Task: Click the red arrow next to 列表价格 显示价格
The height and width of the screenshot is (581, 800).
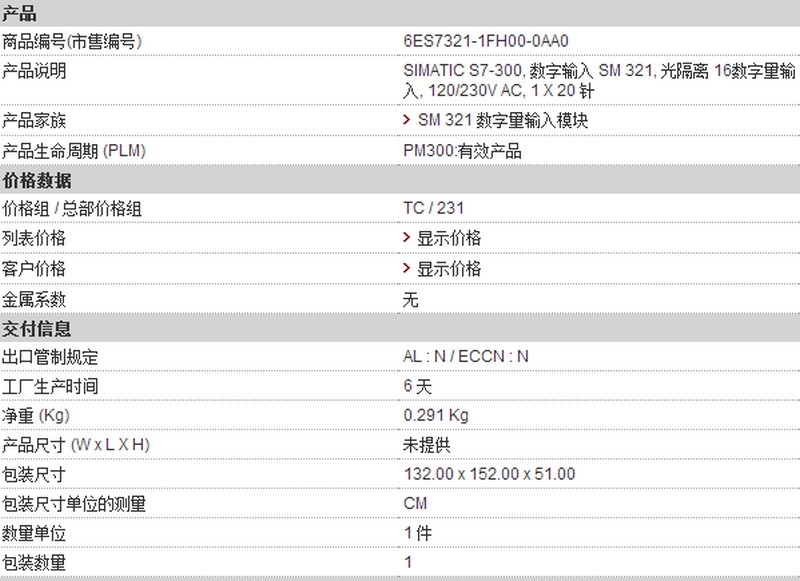Action: [407, 237]
